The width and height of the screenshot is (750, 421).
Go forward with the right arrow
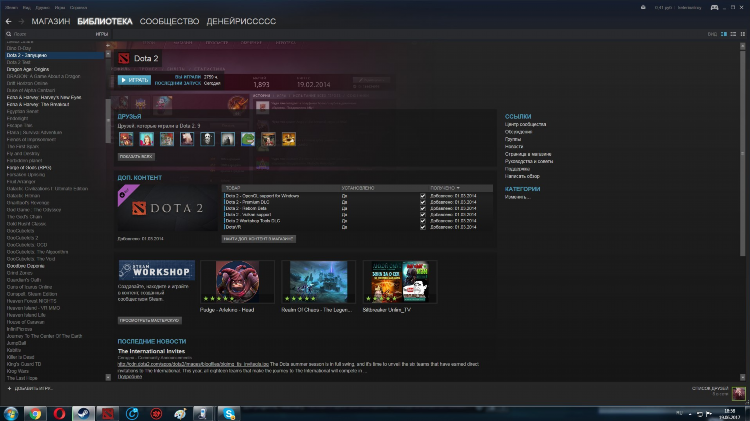click(x=21, y=22)
